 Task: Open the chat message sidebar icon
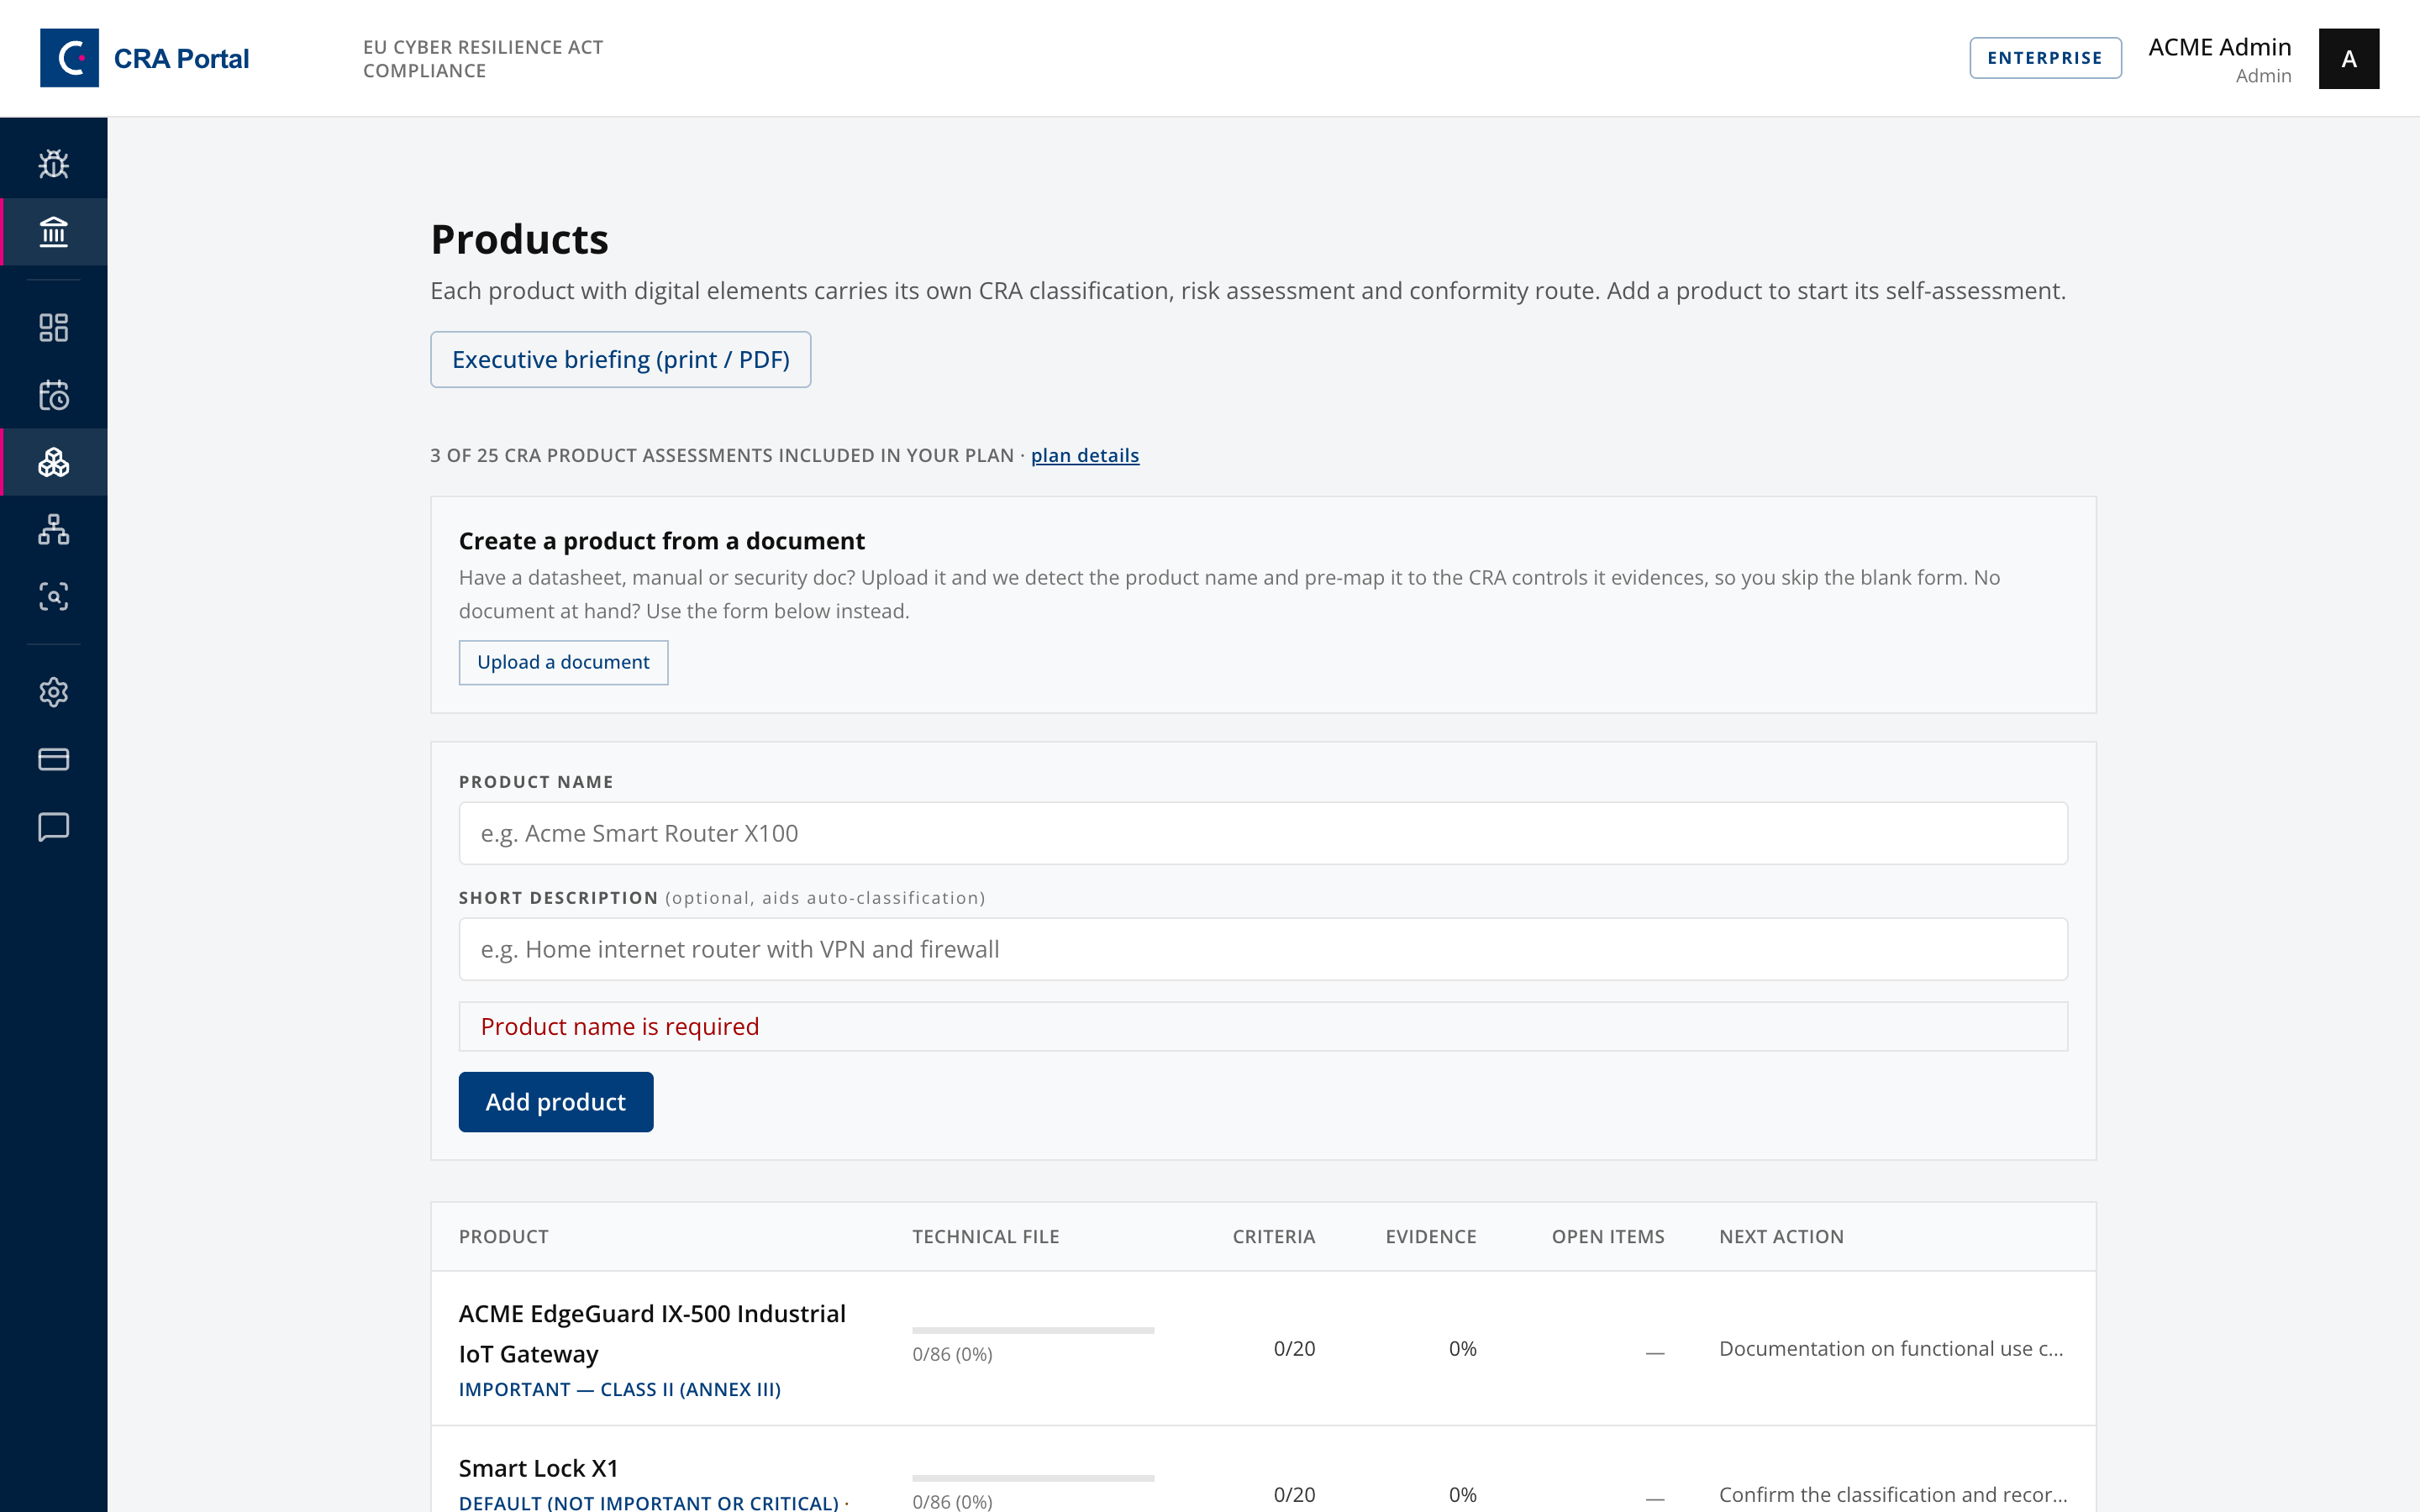click(53, 827)
